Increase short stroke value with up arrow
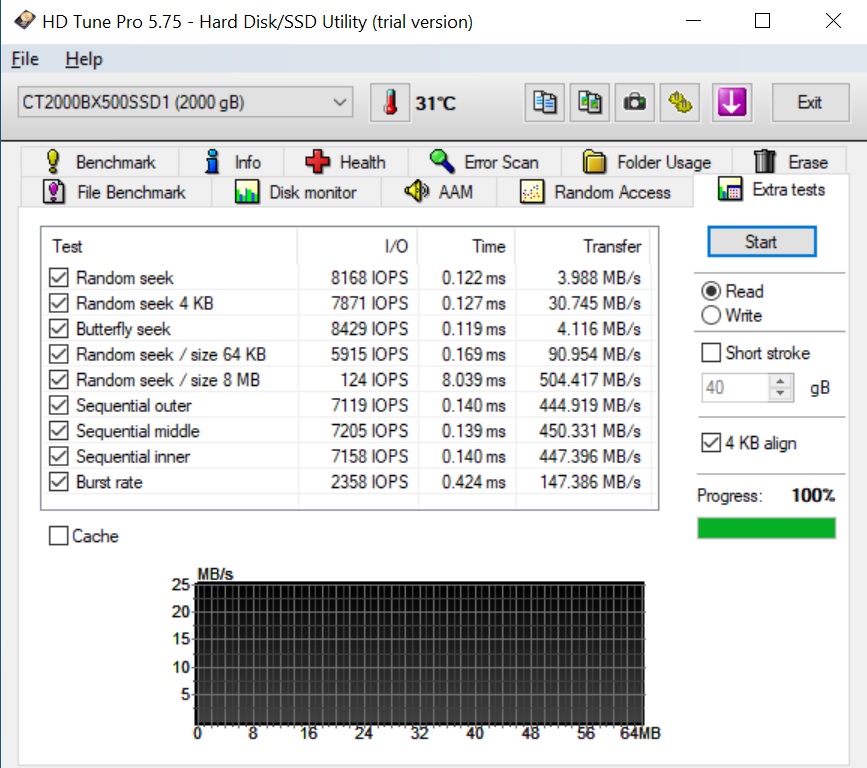Image resolution: width=867 pixels, height=768 pixels. [782, 381]
